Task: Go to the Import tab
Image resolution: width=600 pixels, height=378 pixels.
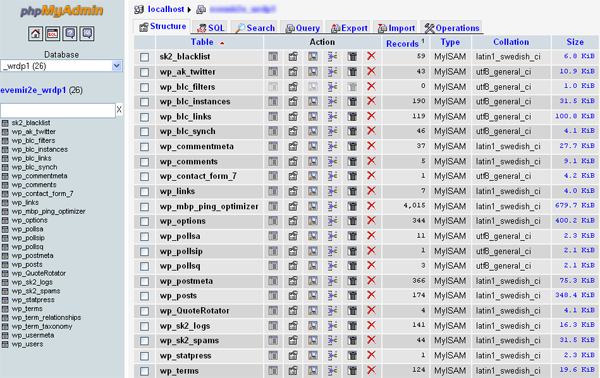Action: (396, 28)
